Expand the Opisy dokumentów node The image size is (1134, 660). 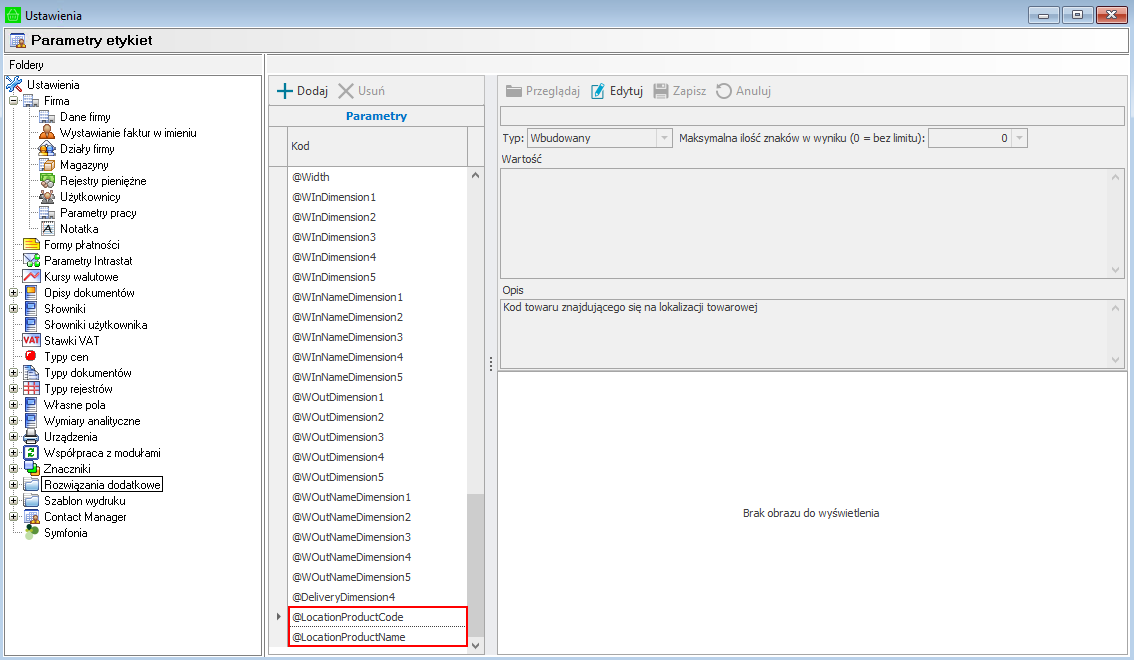(x=14, y=293)
